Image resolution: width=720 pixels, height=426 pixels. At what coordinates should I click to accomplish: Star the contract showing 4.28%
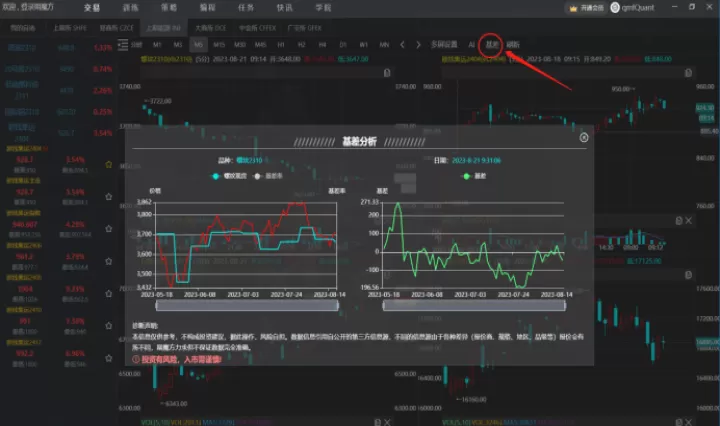pyautogui.click(x=109, y=229)
